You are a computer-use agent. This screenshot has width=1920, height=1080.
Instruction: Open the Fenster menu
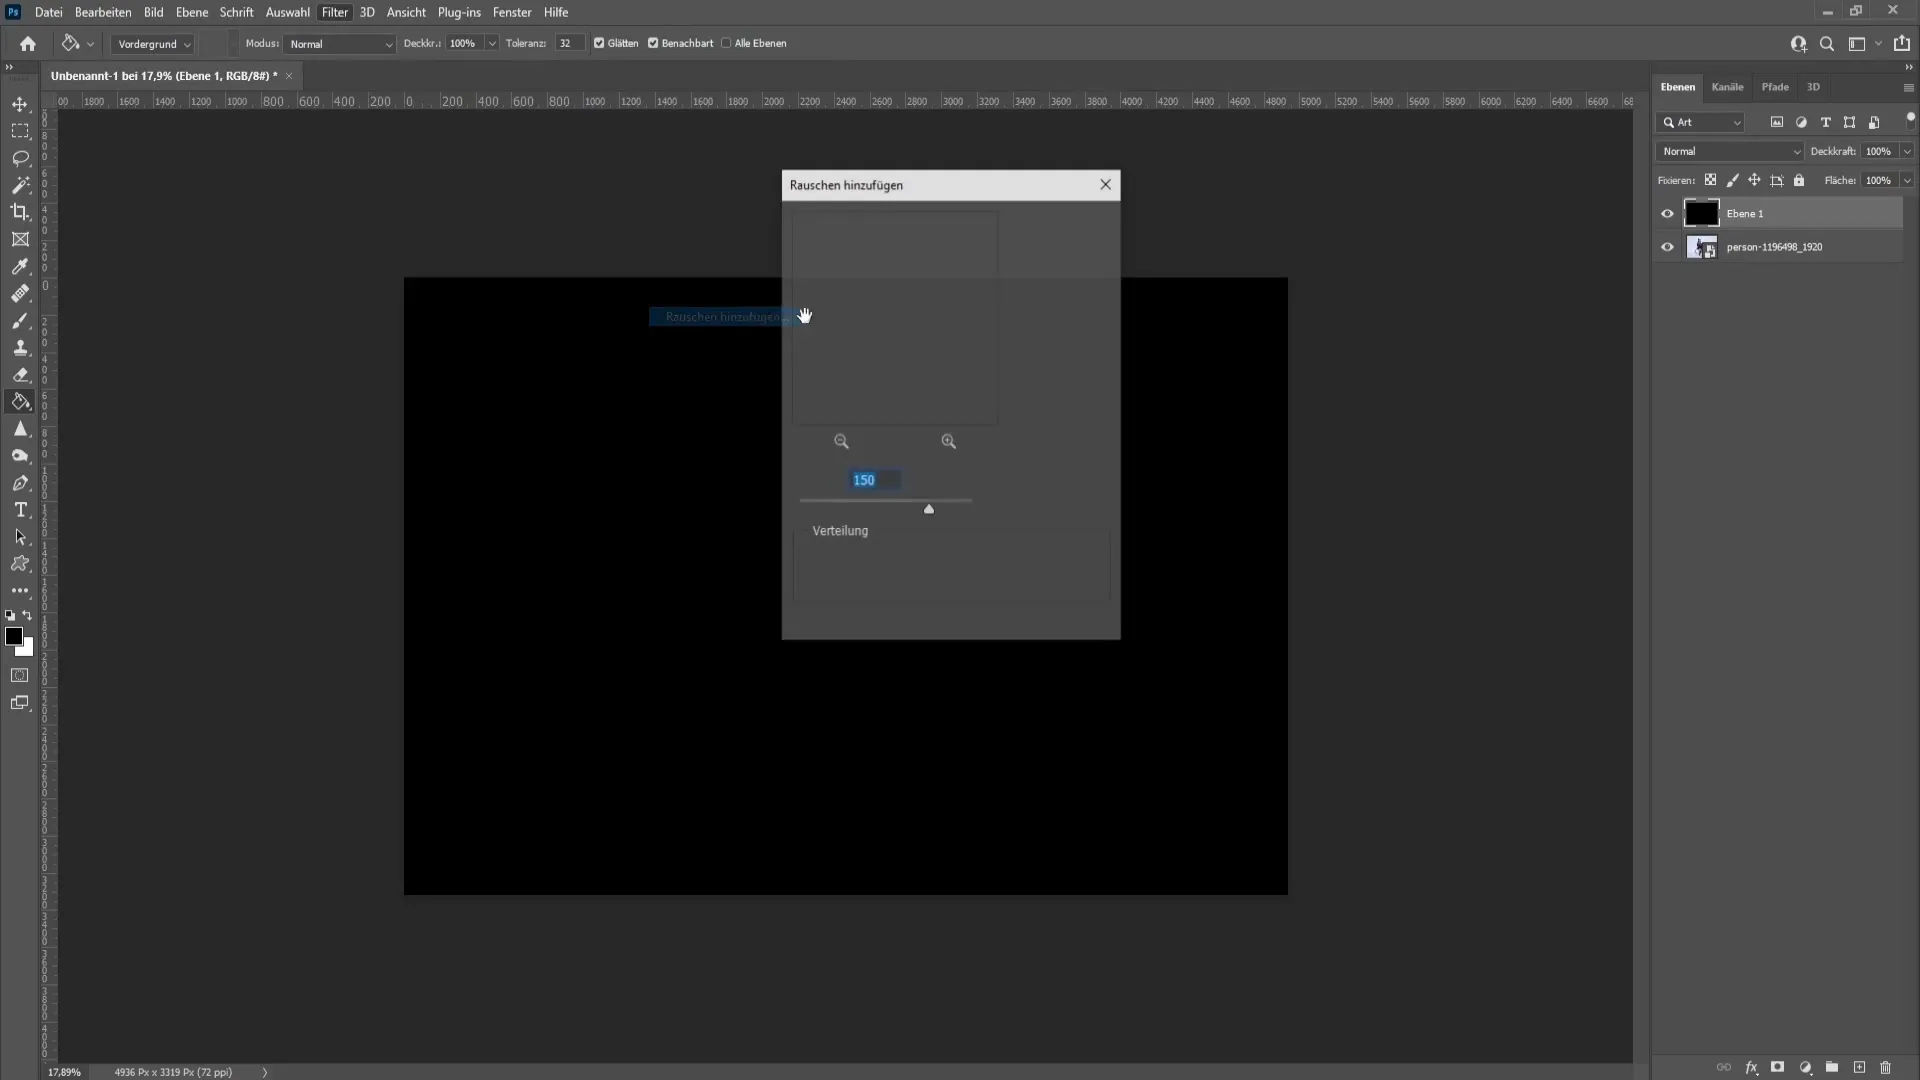coord(512,12)
